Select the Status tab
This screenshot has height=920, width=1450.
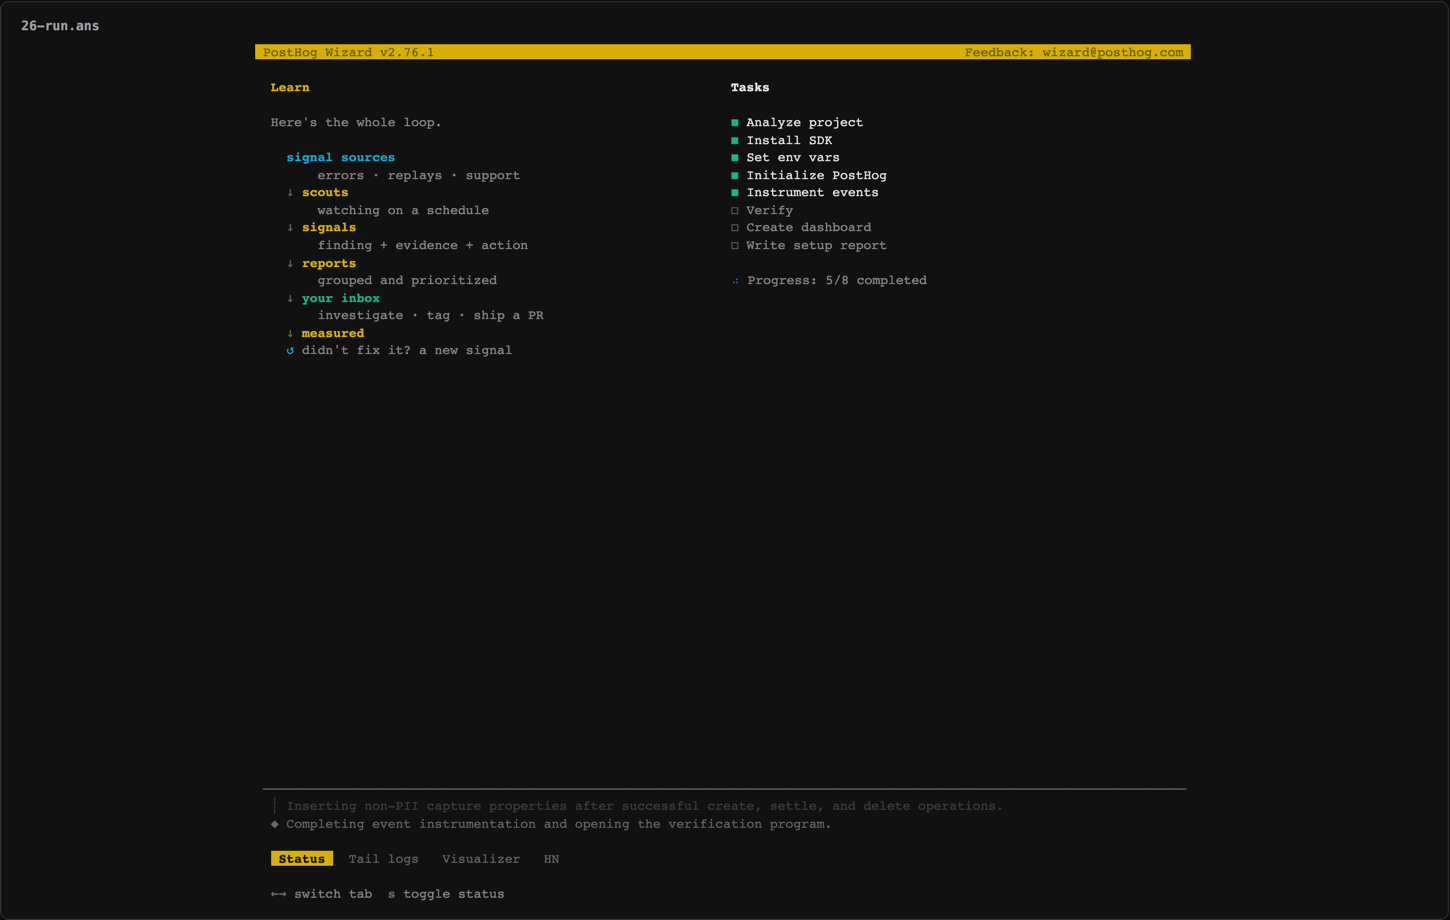(x=302, y=859)
